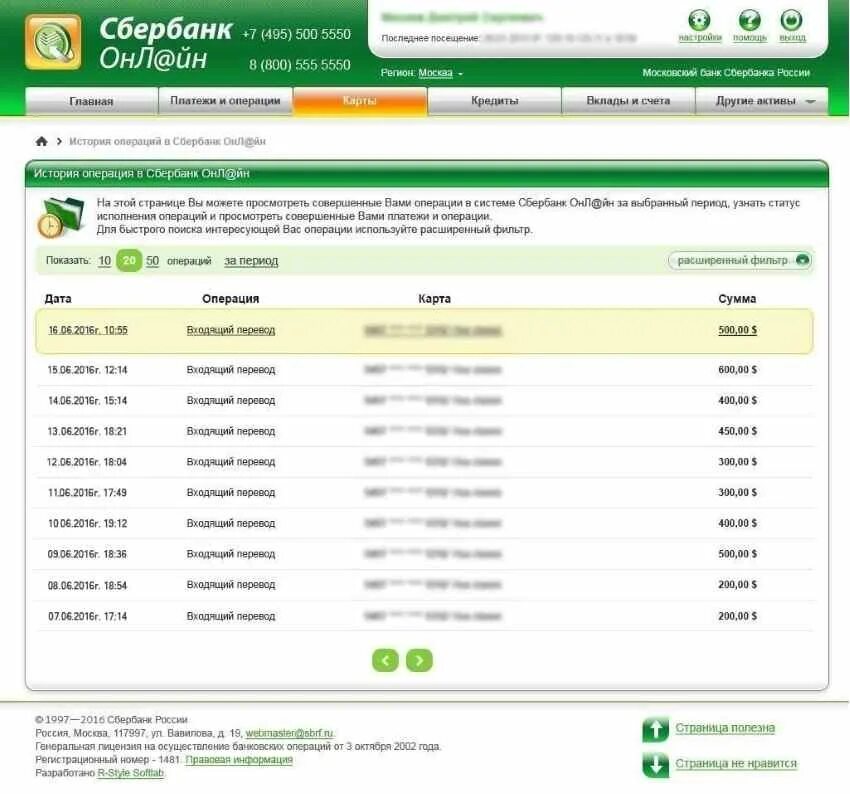The width and height of the screenshot is (850, 794).
Task: Go to next page with right arrow
Action: [x=419, y=660]
